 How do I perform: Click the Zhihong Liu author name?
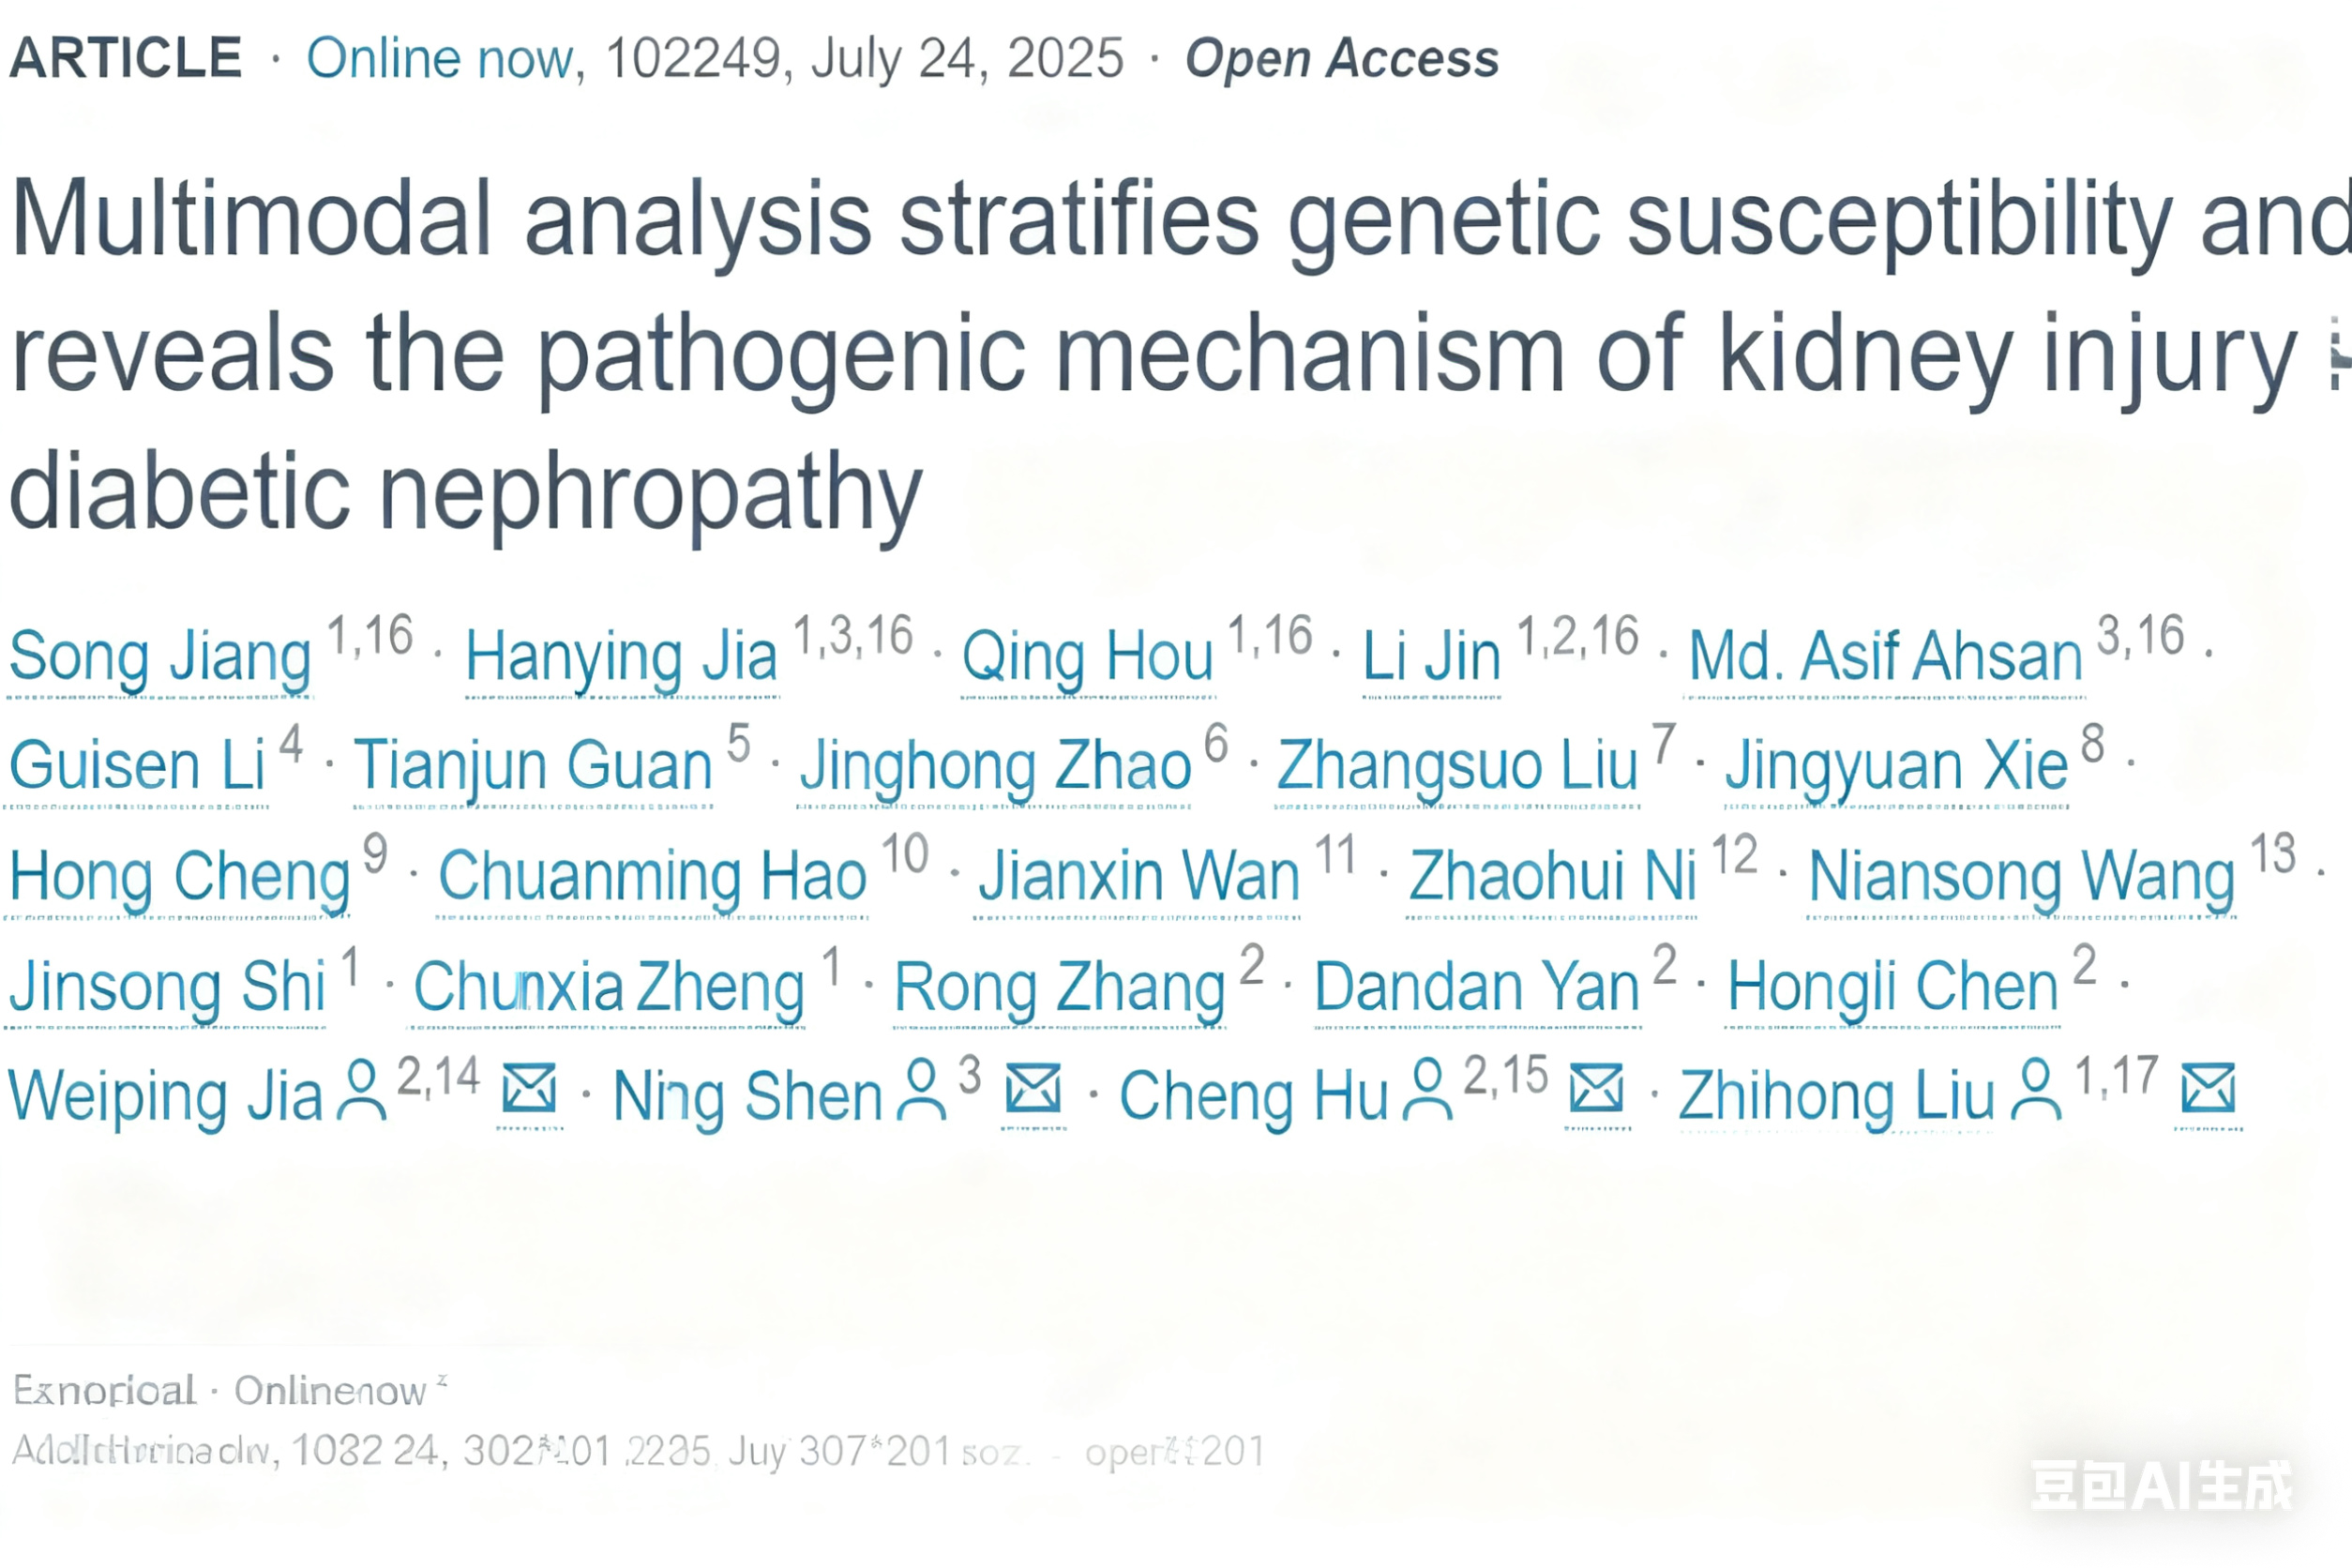click(1836, 1096)
